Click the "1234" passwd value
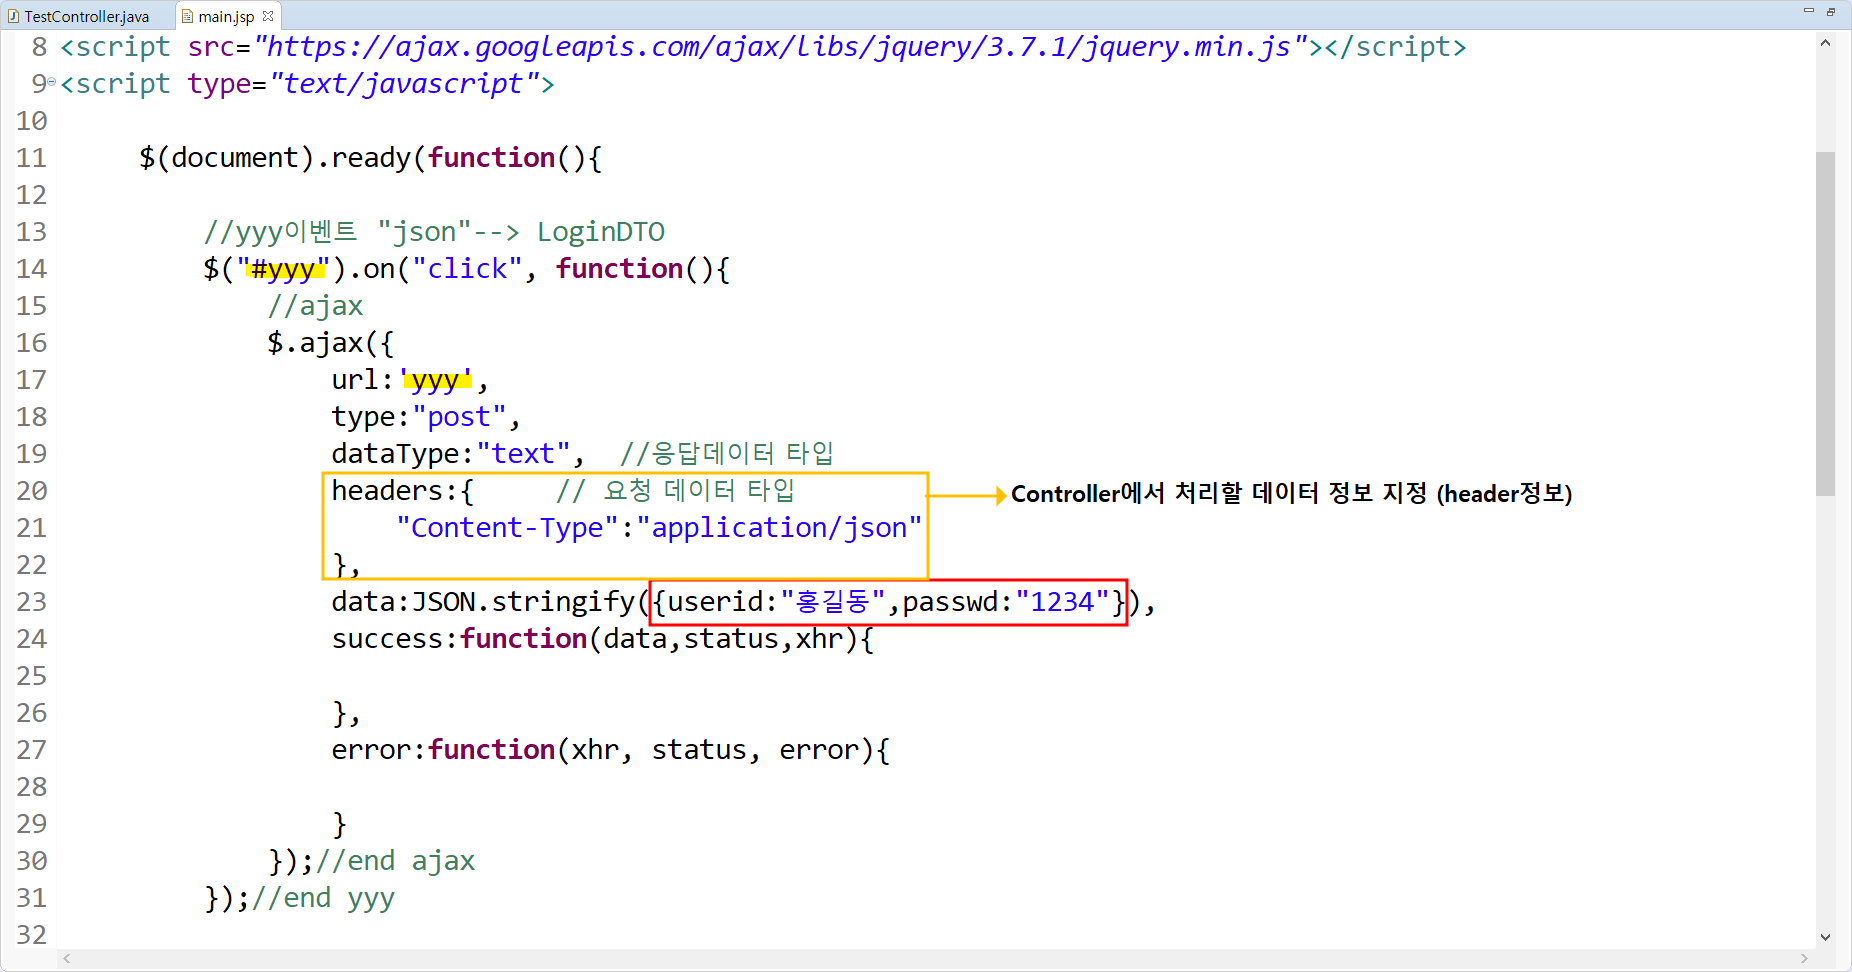1852x972 pixels. pos(1063,602)
